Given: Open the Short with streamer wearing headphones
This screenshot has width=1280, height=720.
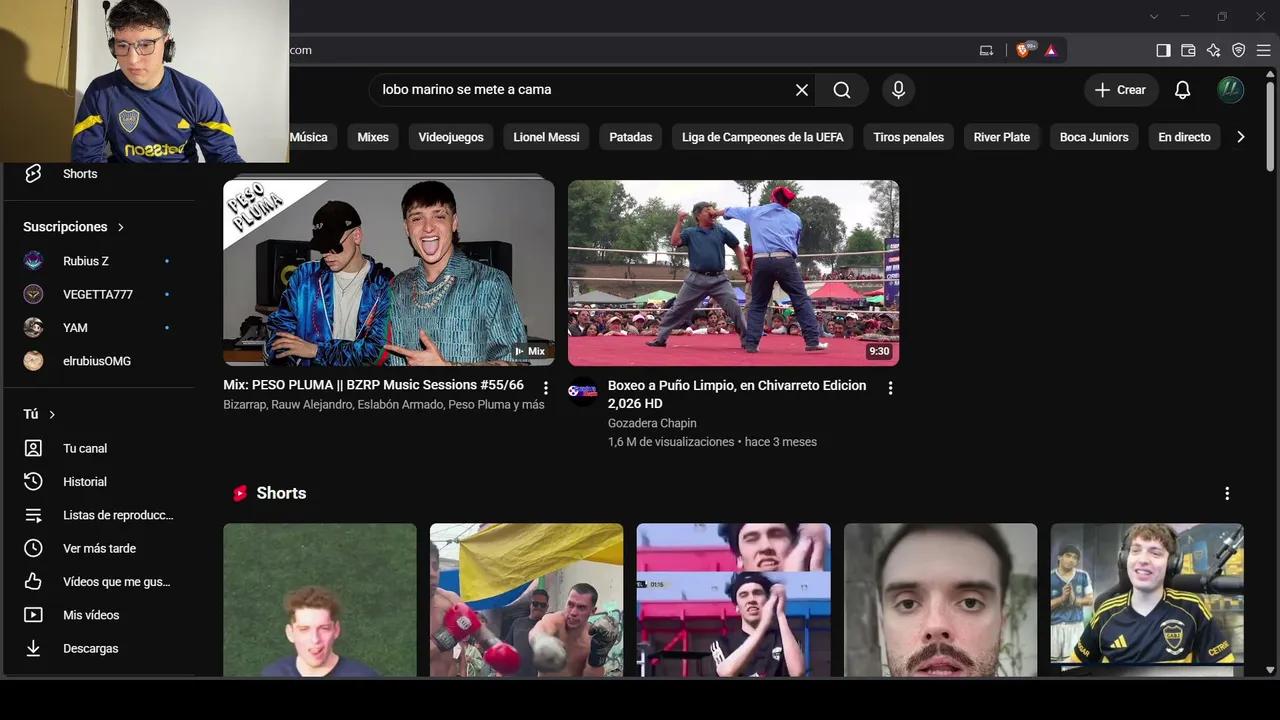Looking at the screenshot, I should [1147, 600].
